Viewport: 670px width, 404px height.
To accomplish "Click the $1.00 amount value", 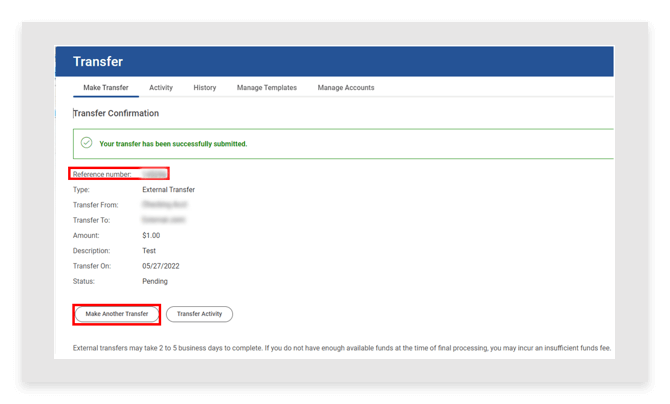I will tap(151, 236).
